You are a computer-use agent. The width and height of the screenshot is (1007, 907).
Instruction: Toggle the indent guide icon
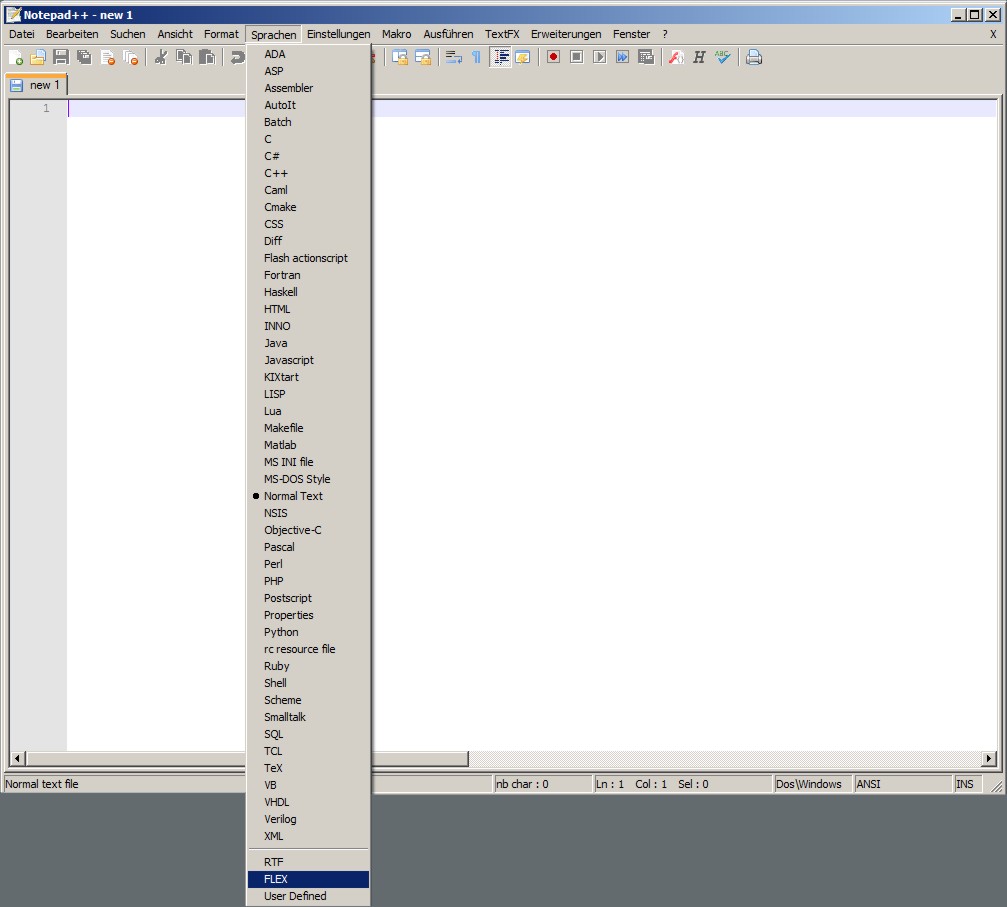click(500, 58)
